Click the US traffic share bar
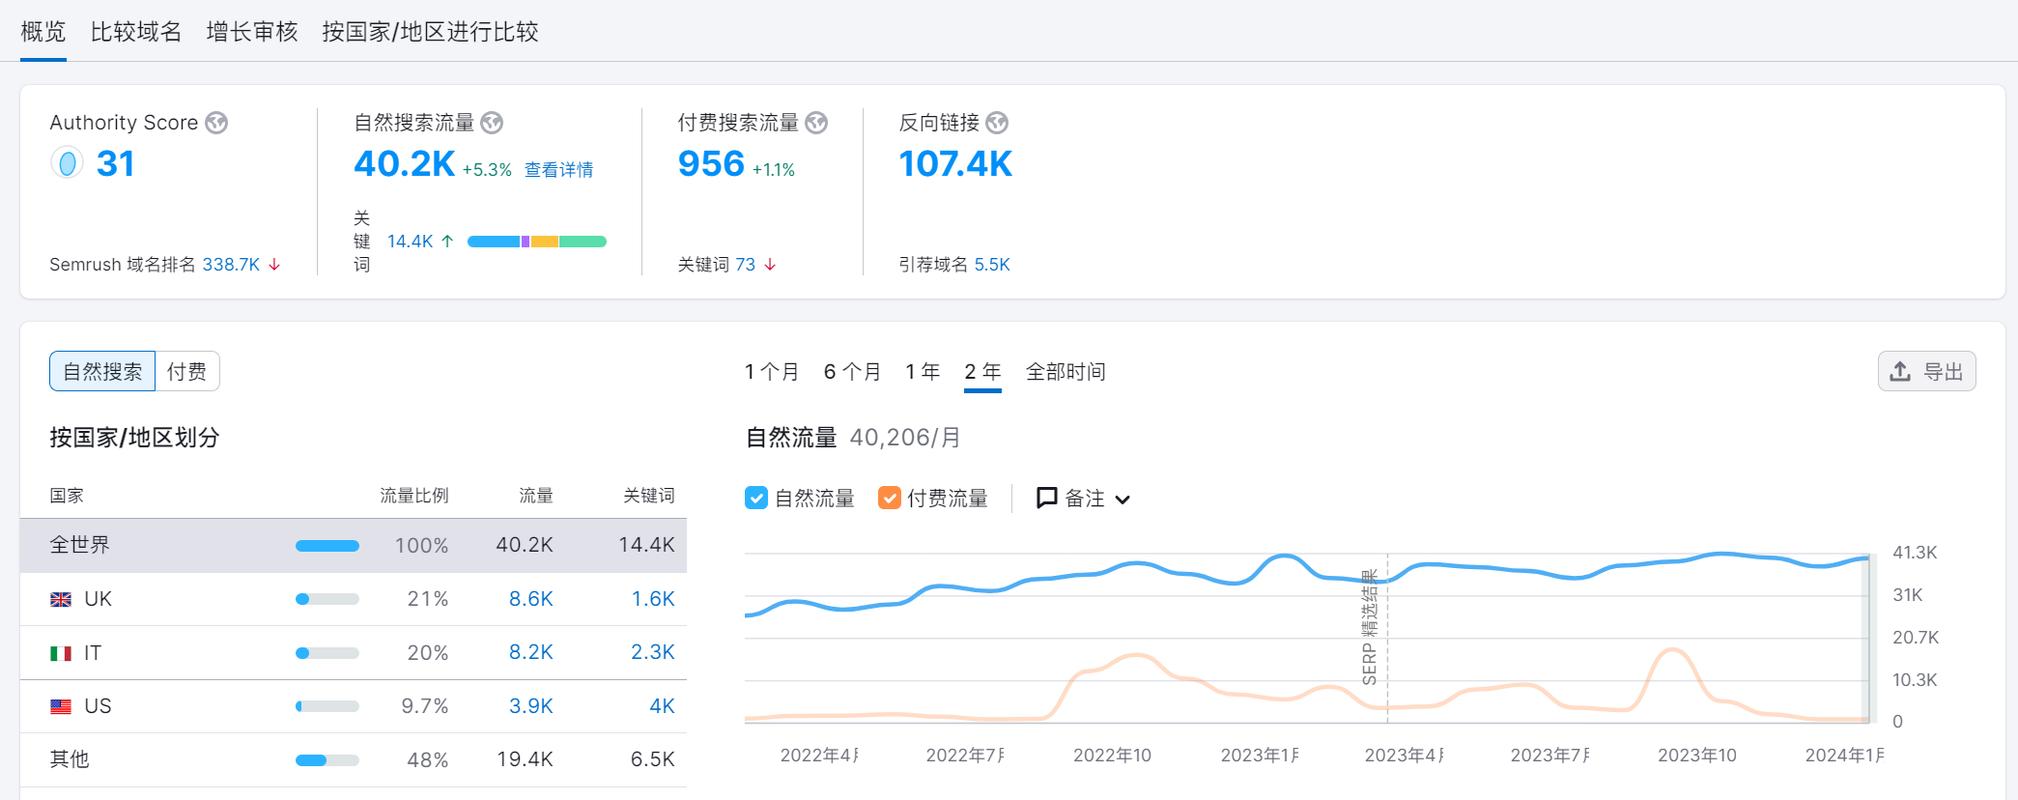Screen dimensions: 2018x800 327,706
